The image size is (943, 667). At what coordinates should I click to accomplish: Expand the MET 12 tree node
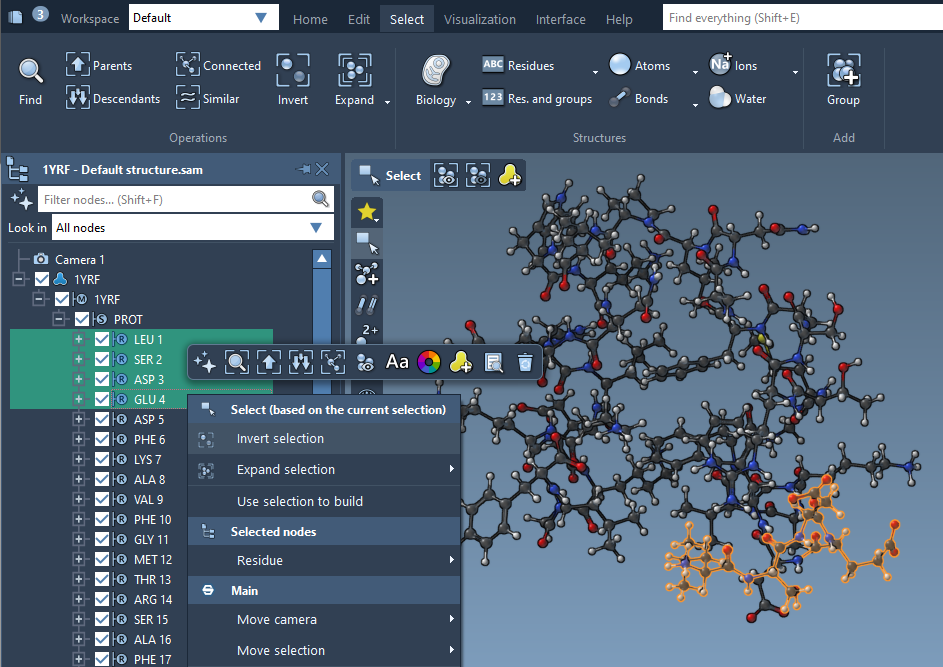79,559
